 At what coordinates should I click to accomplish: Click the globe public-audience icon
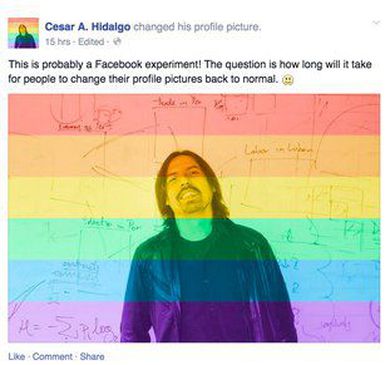click(x=117, y=42)
